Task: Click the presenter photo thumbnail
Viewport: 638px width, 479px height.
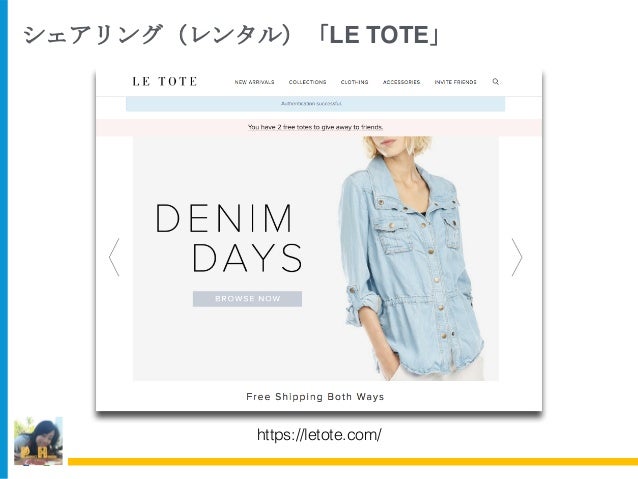Action: pyautogui.click(x=38, y=441)
